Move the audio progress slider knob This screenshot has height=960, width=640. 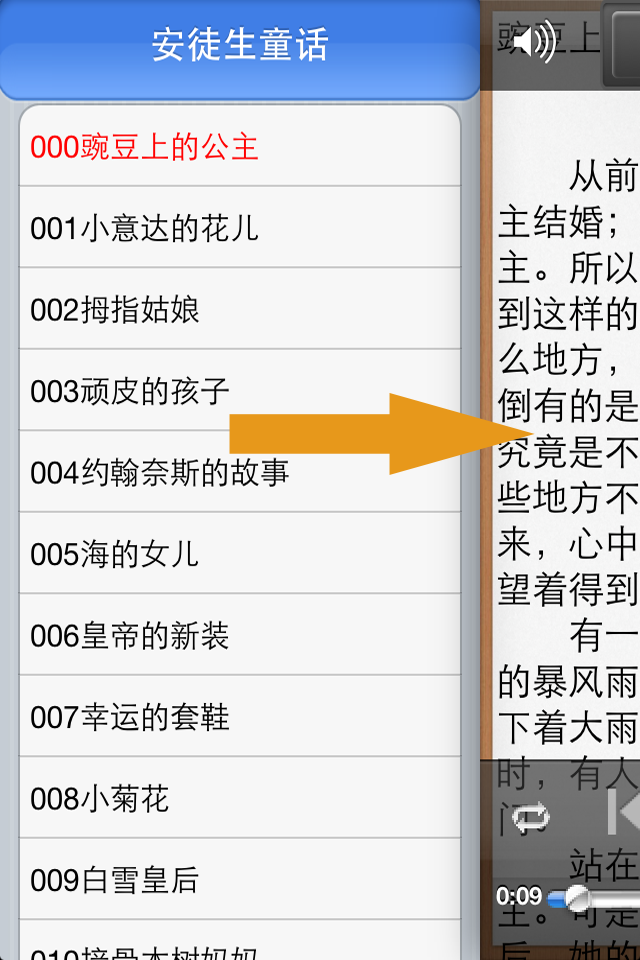click(576, 899)
